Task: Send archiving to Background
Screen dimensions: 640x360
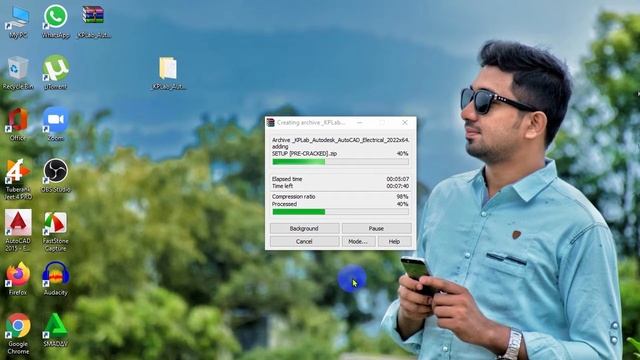Action: point(304,229)
